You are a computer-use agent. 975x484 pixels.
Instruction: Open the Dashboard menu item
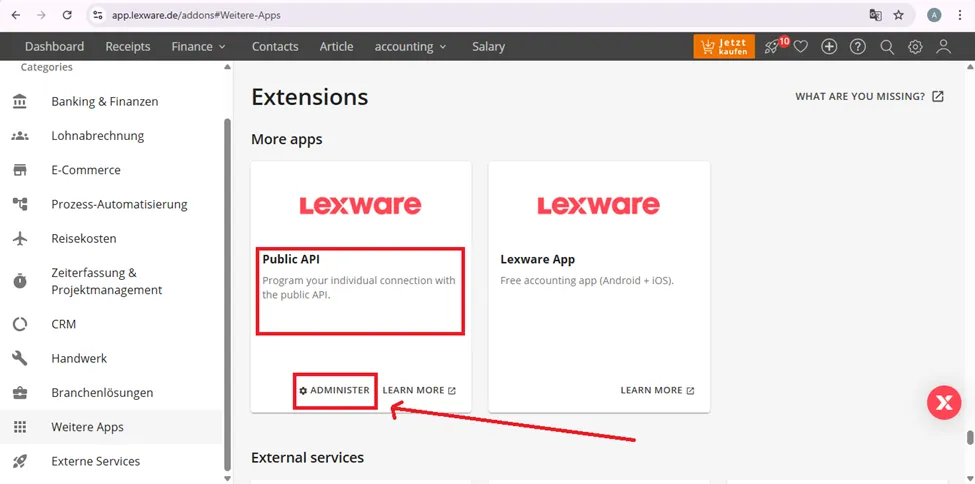click(x=55, y=47)
